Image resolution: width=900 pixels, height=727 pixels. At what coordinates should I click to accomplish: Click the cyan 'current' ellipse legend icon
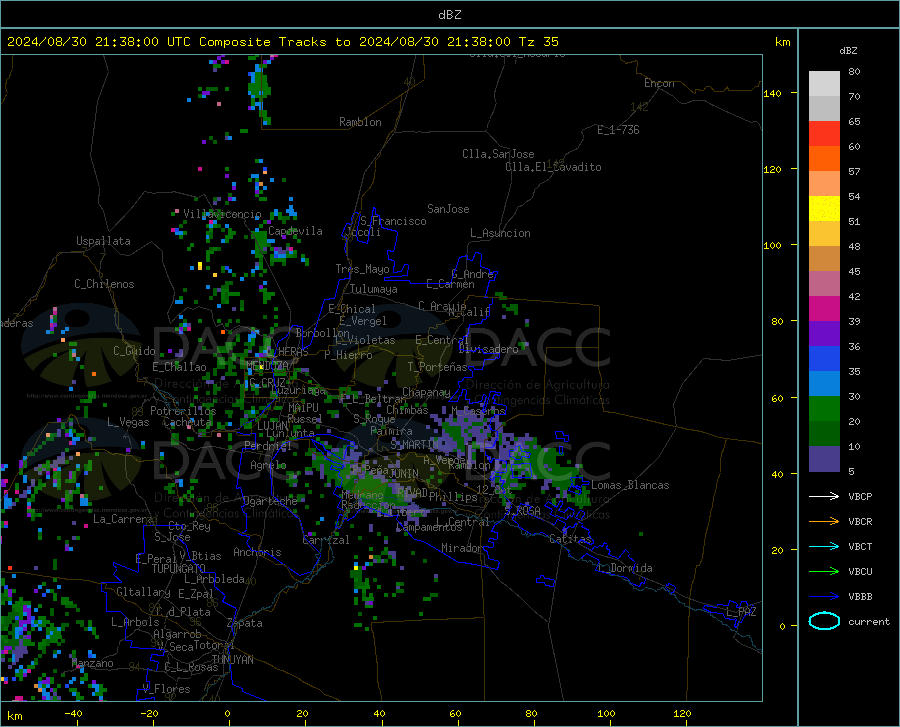coord(824,621)
